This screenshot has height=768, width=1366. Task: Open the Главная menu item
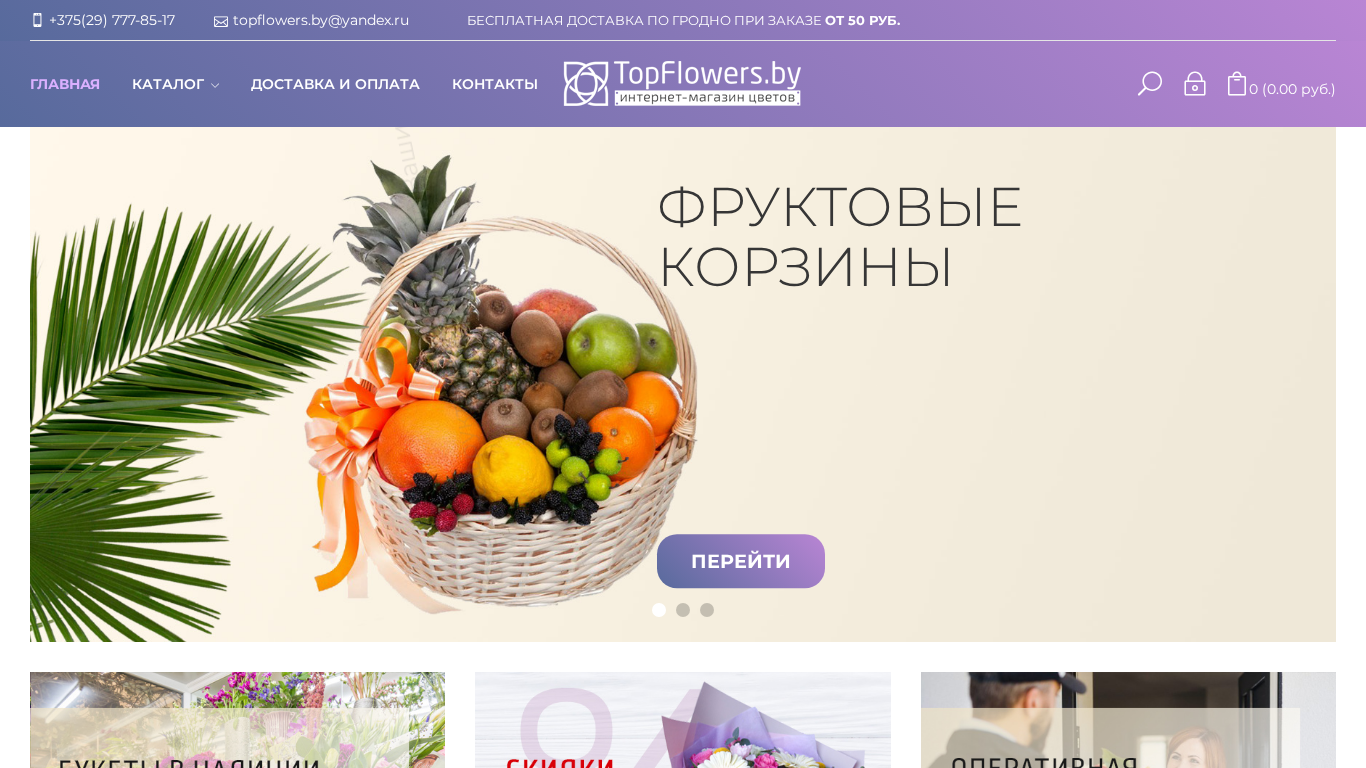(65, 84)
